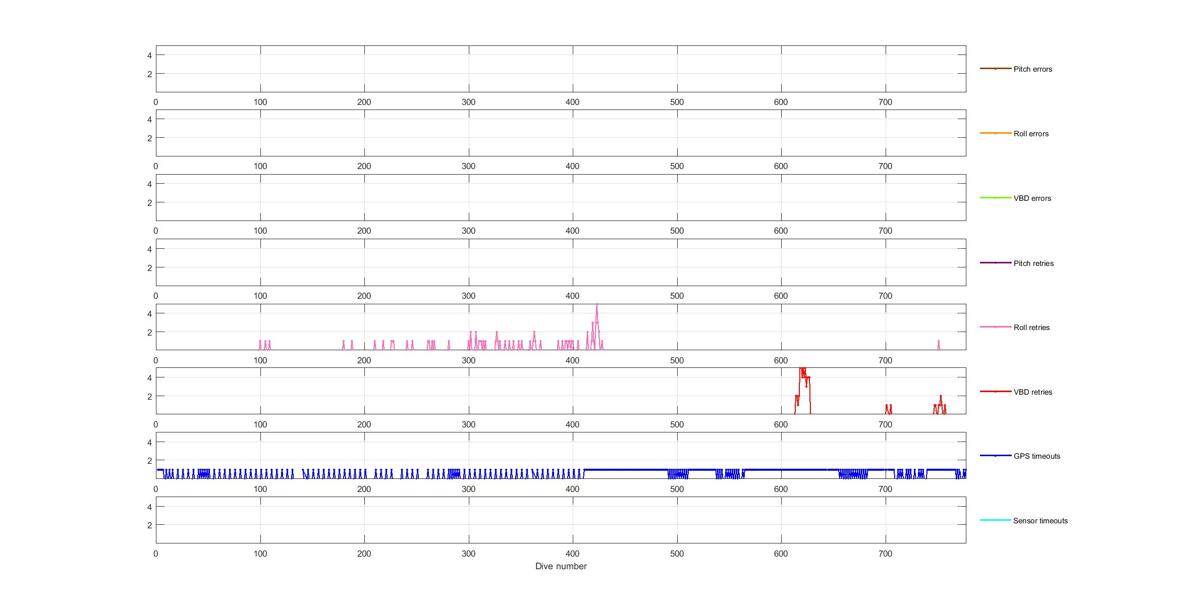
Task: Click the 600 tick below Pitch retries plot
Action: pyautogui.click(x=781, y=296)
